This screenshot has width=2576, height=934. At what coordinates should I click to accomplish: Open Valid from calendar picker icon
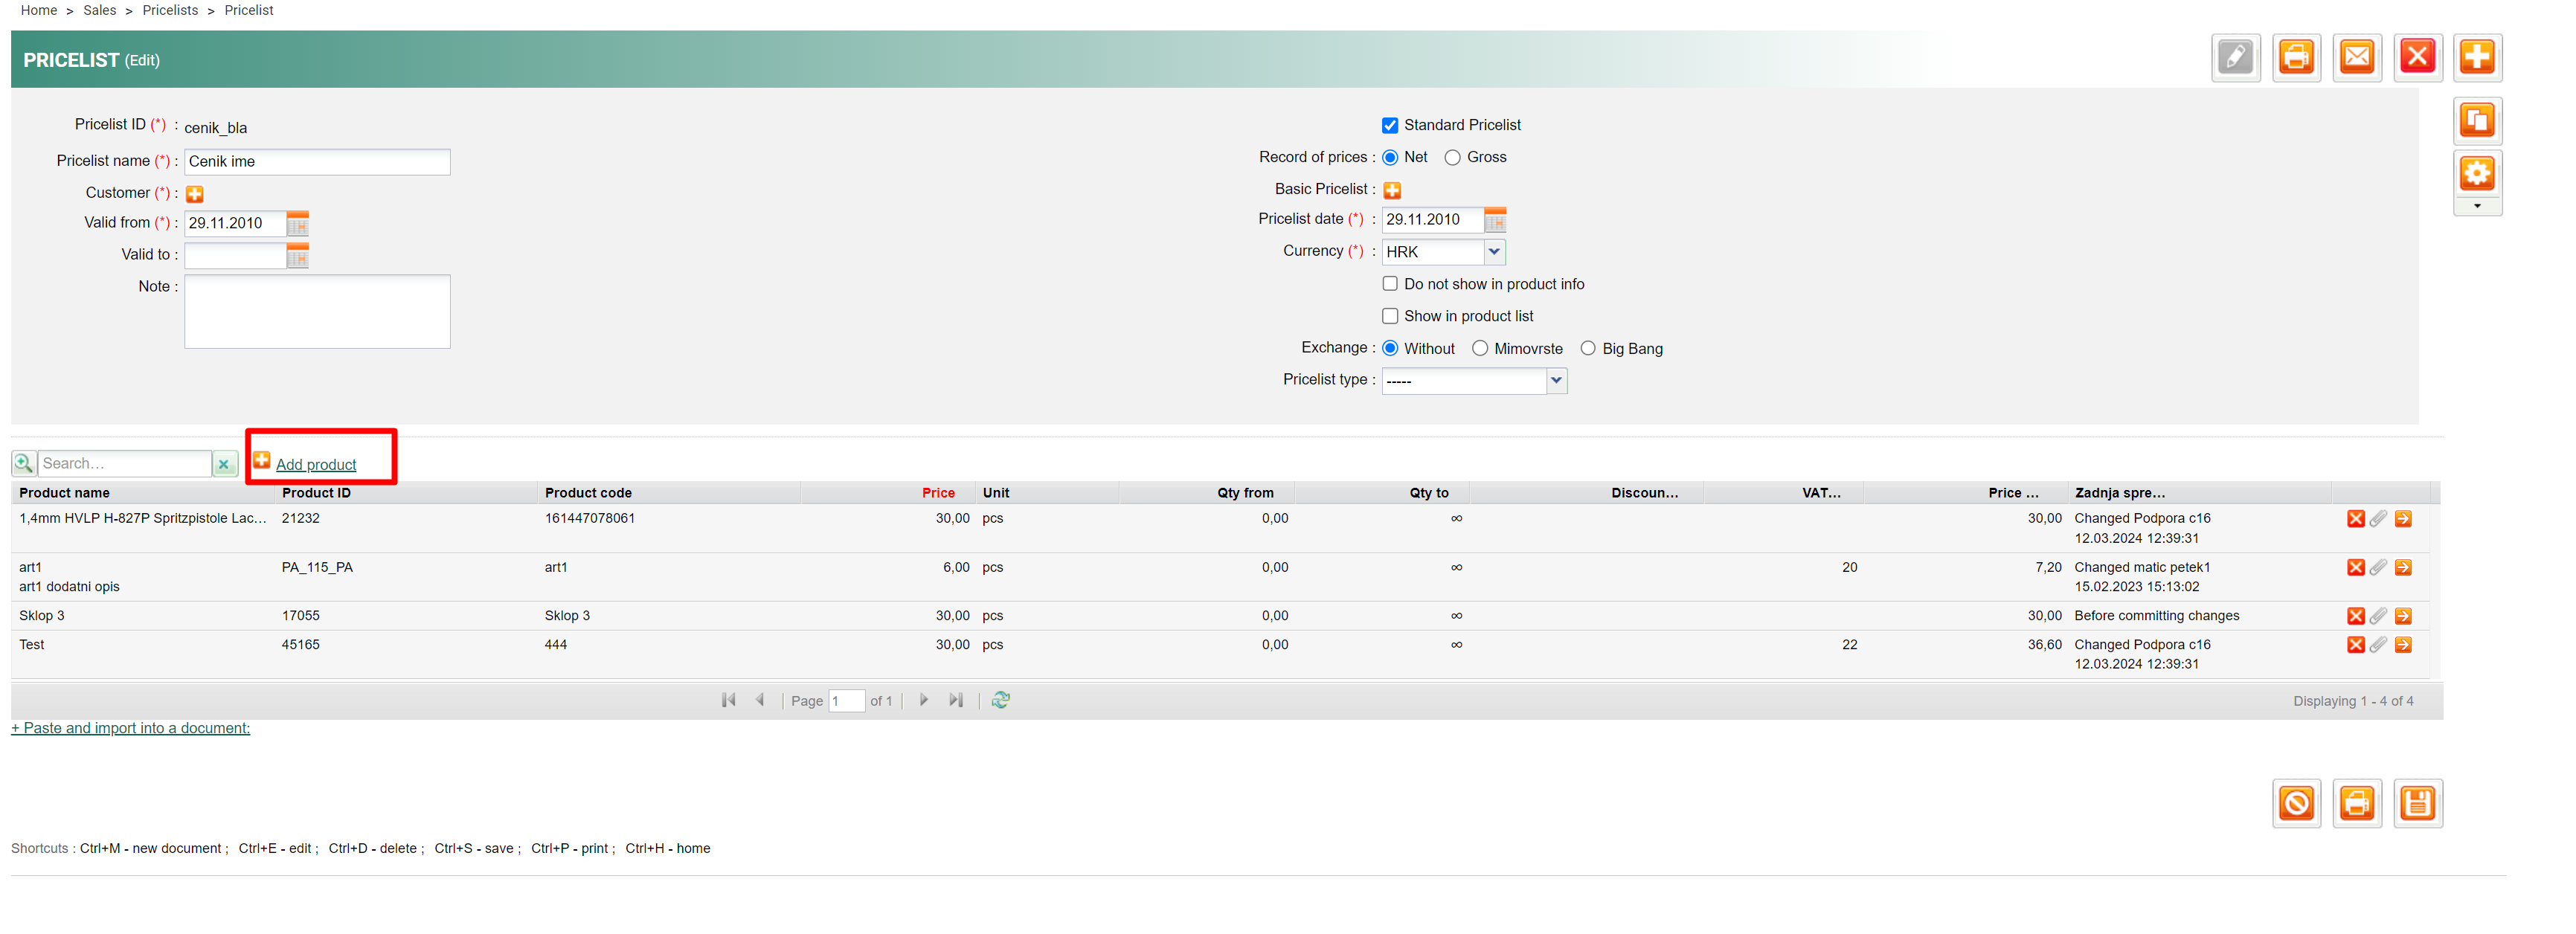(297, 223)
